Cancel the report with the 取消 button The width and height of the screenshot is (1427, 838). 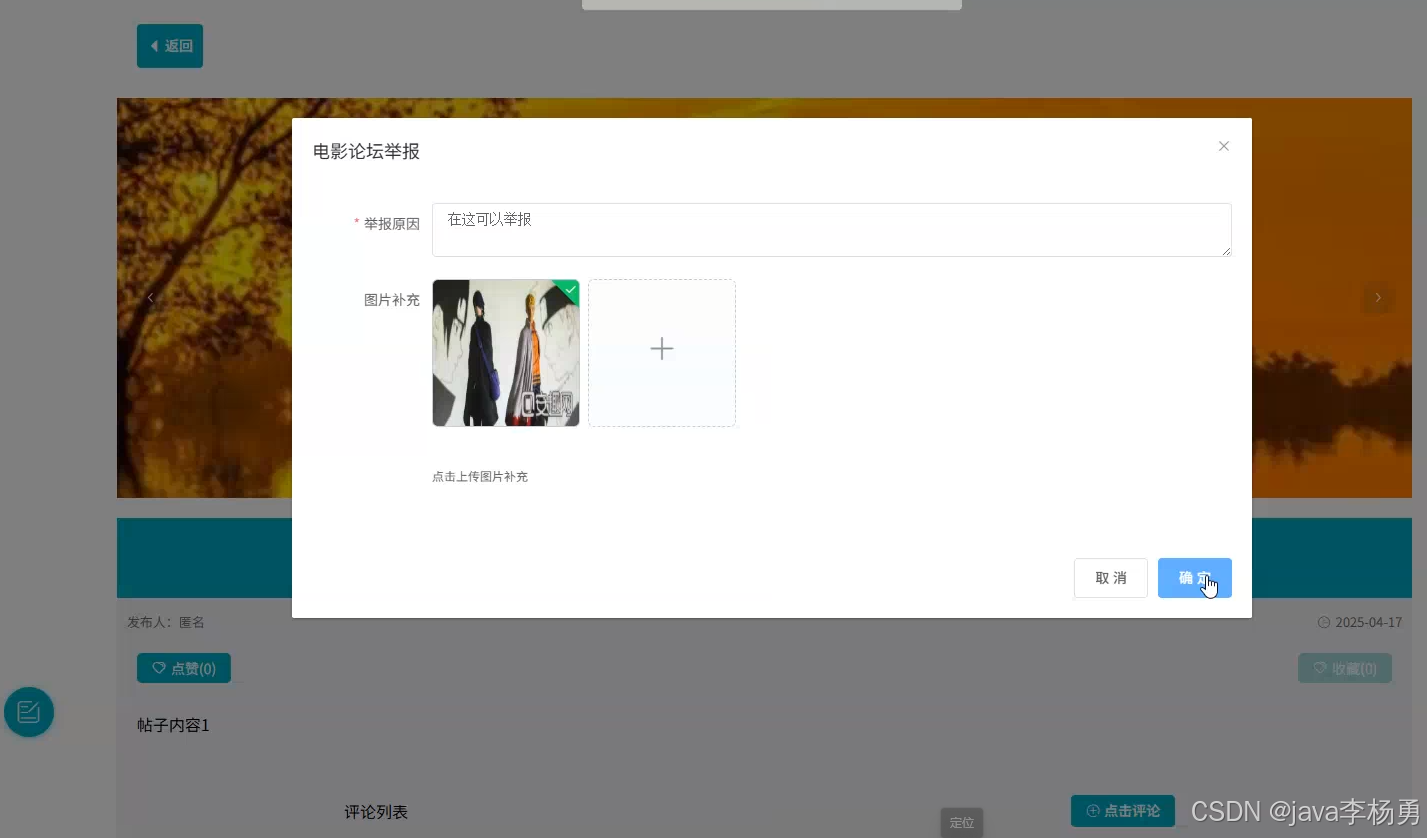tap(1110, 578)
